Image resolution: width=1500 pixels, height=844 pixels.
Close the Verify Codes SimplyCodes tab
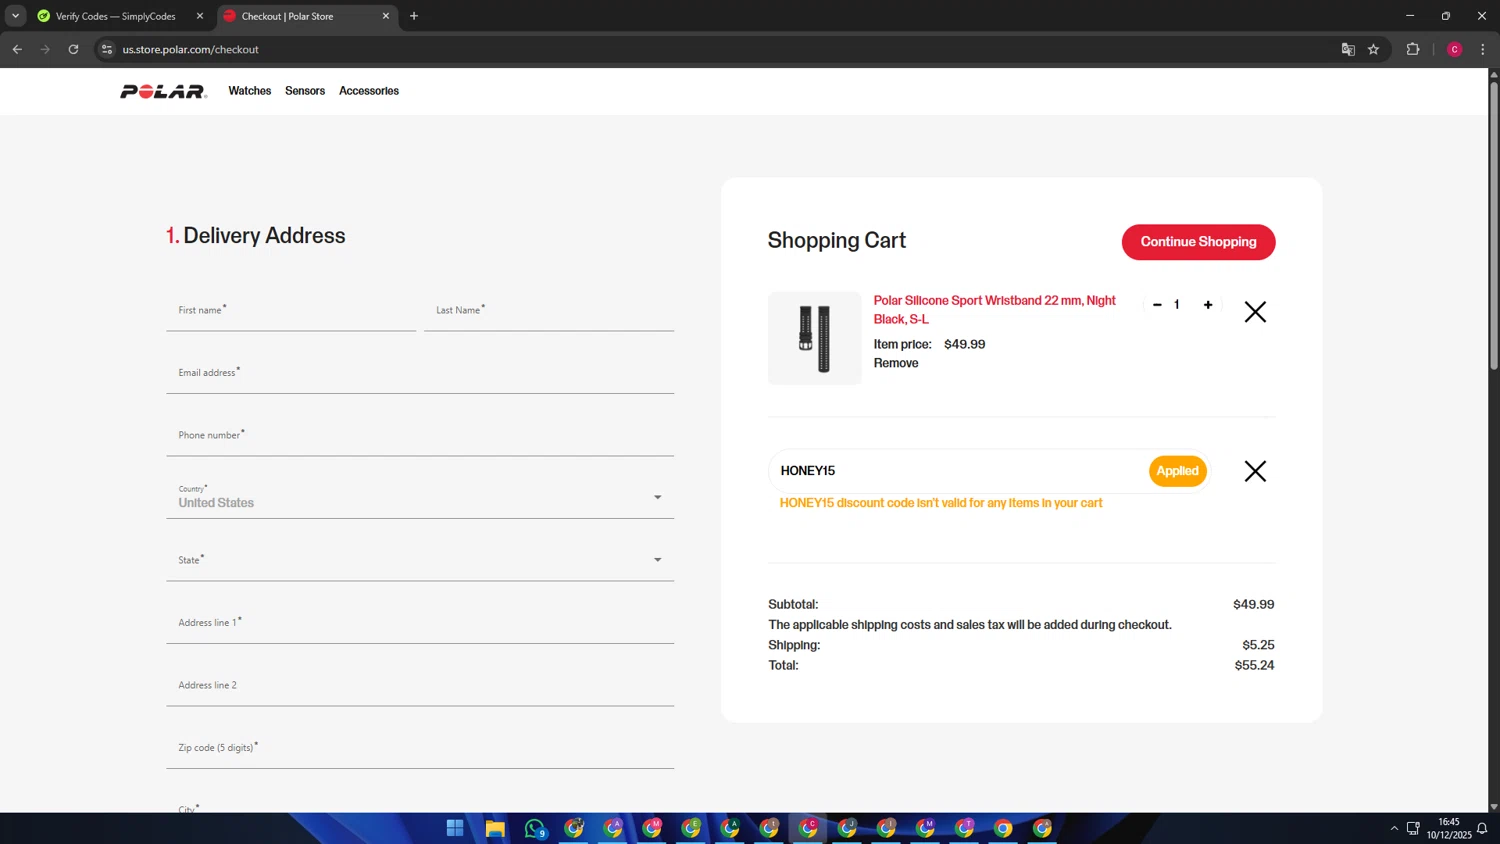200,16
